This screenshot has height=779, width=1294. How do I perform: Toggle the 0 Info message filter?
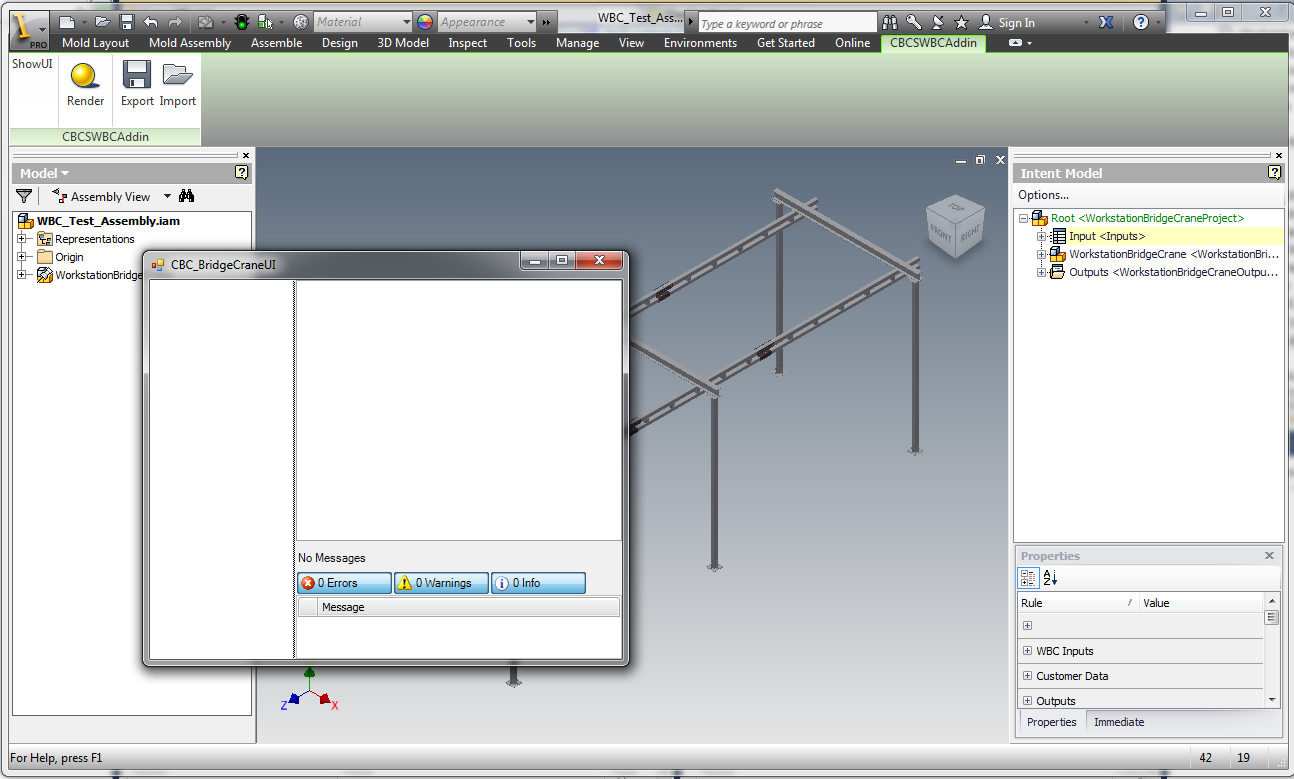coord(538,583)
